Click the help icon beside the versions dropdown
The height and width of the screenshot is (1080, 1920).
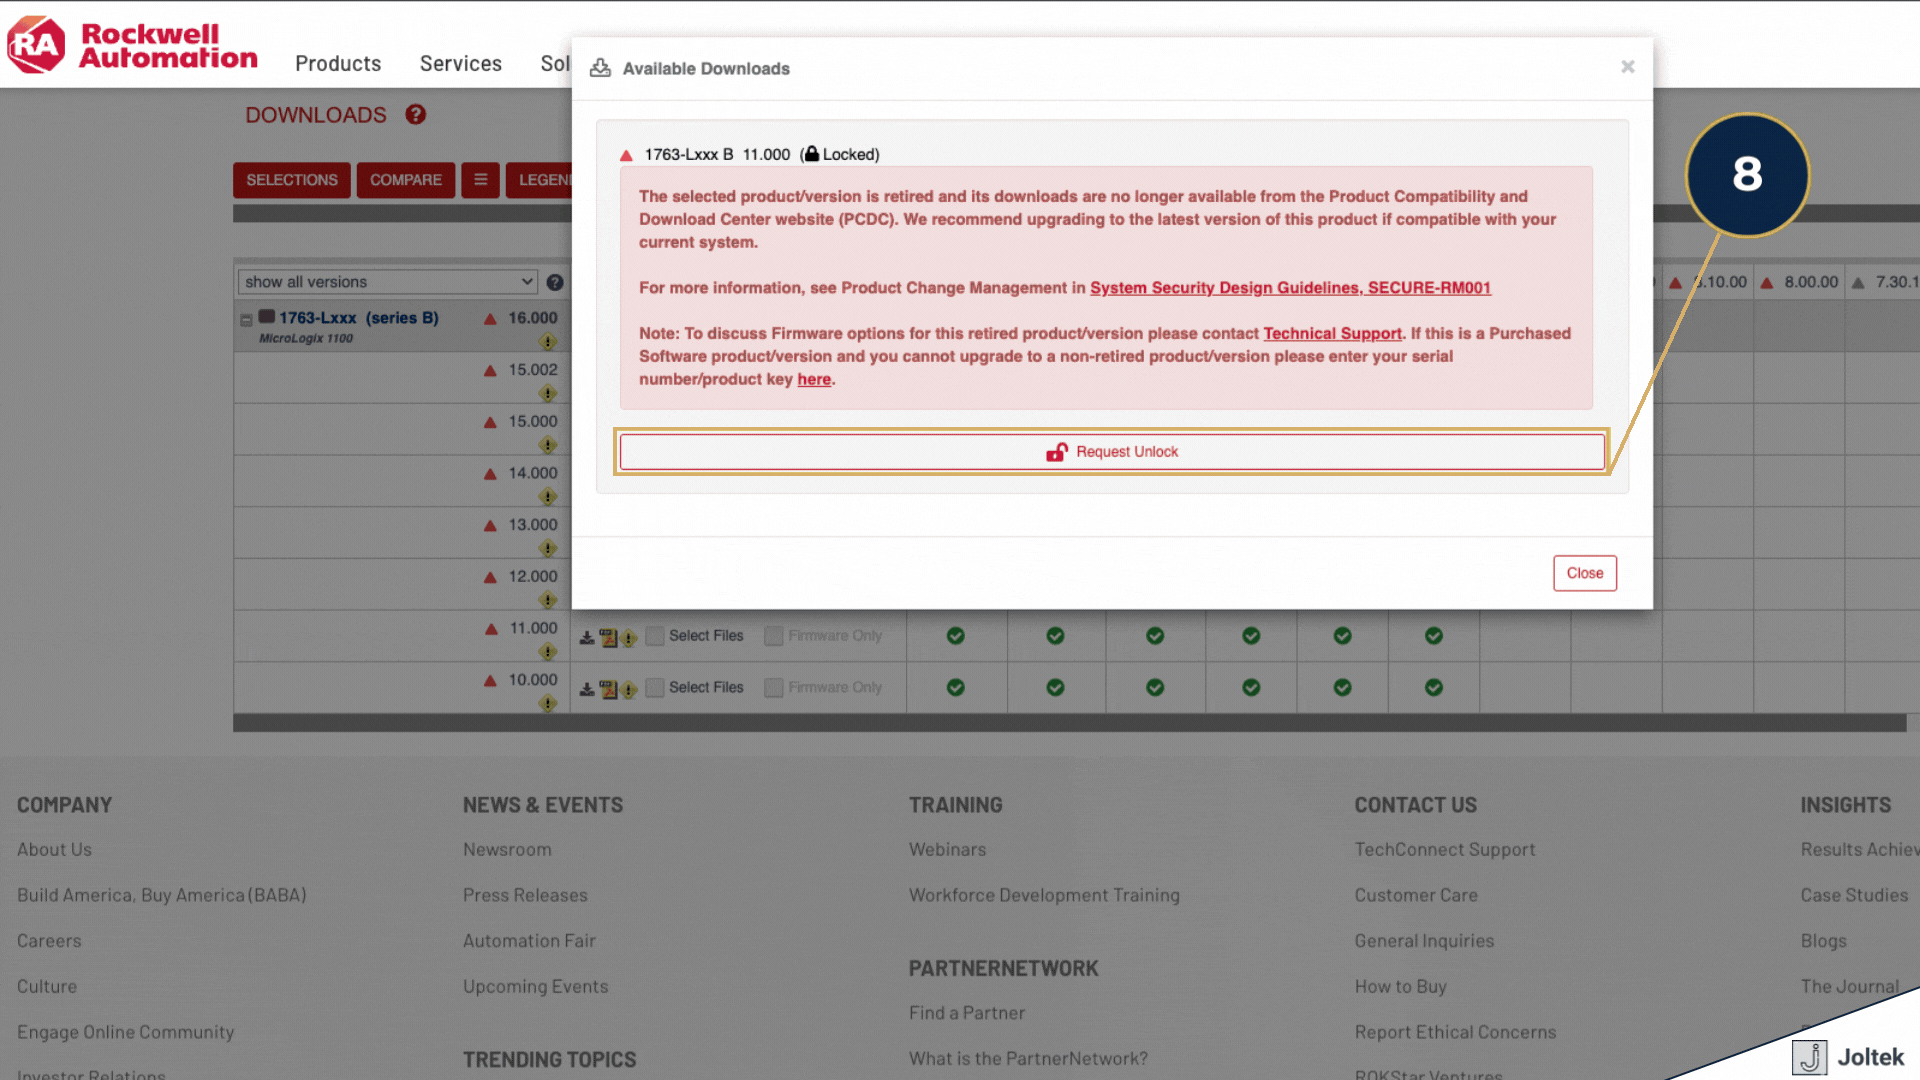(x=555, y=282)
